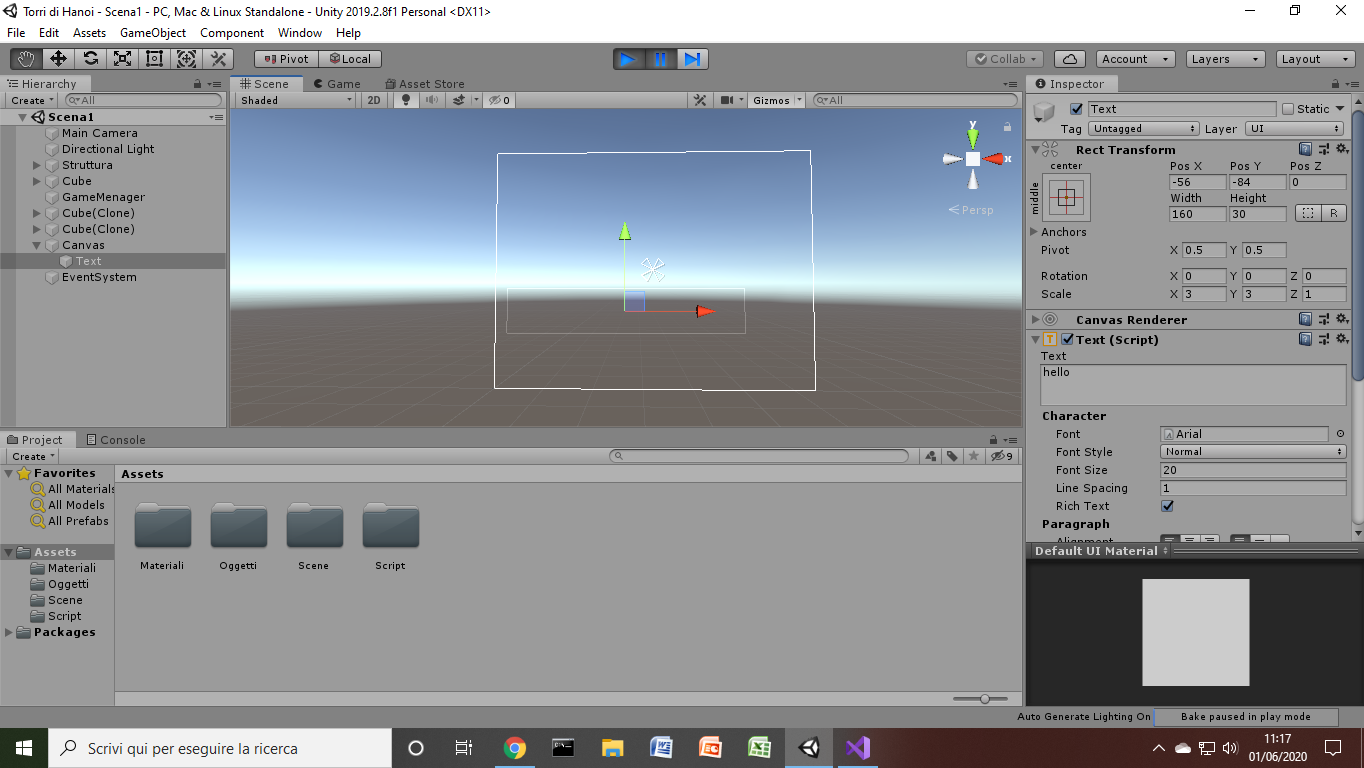1364x768 pixels.
Task: Open the Tag dropdown showing Untagged
Action: point(1144,129)
